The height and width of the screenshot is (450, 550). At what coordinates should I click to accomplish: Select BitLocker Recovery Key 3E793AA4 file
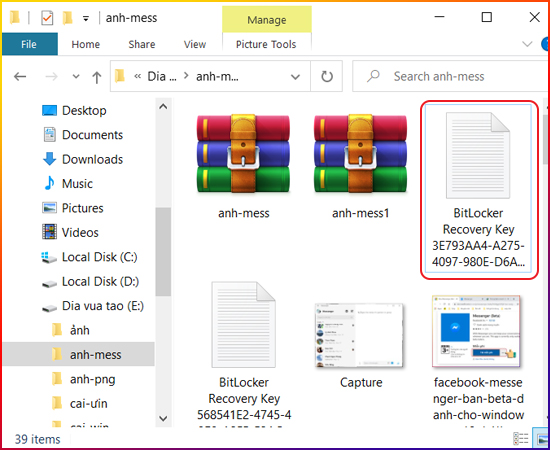click(x=478, y=190)
